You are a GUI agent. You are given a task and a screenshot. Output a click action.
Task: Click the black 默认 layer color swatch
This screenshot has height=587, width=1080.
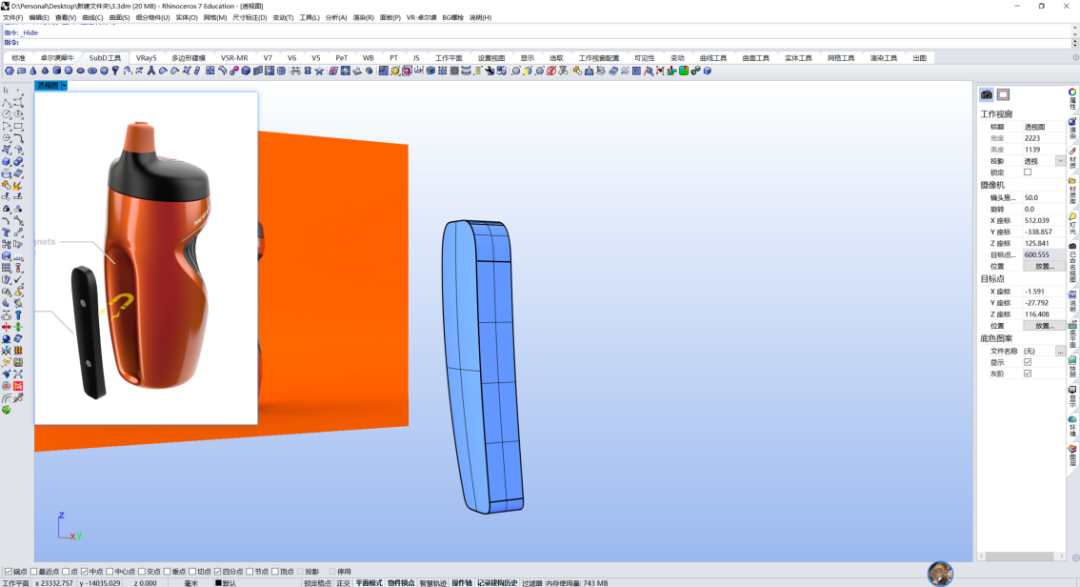pyautogui.click(x=218, y=583)
